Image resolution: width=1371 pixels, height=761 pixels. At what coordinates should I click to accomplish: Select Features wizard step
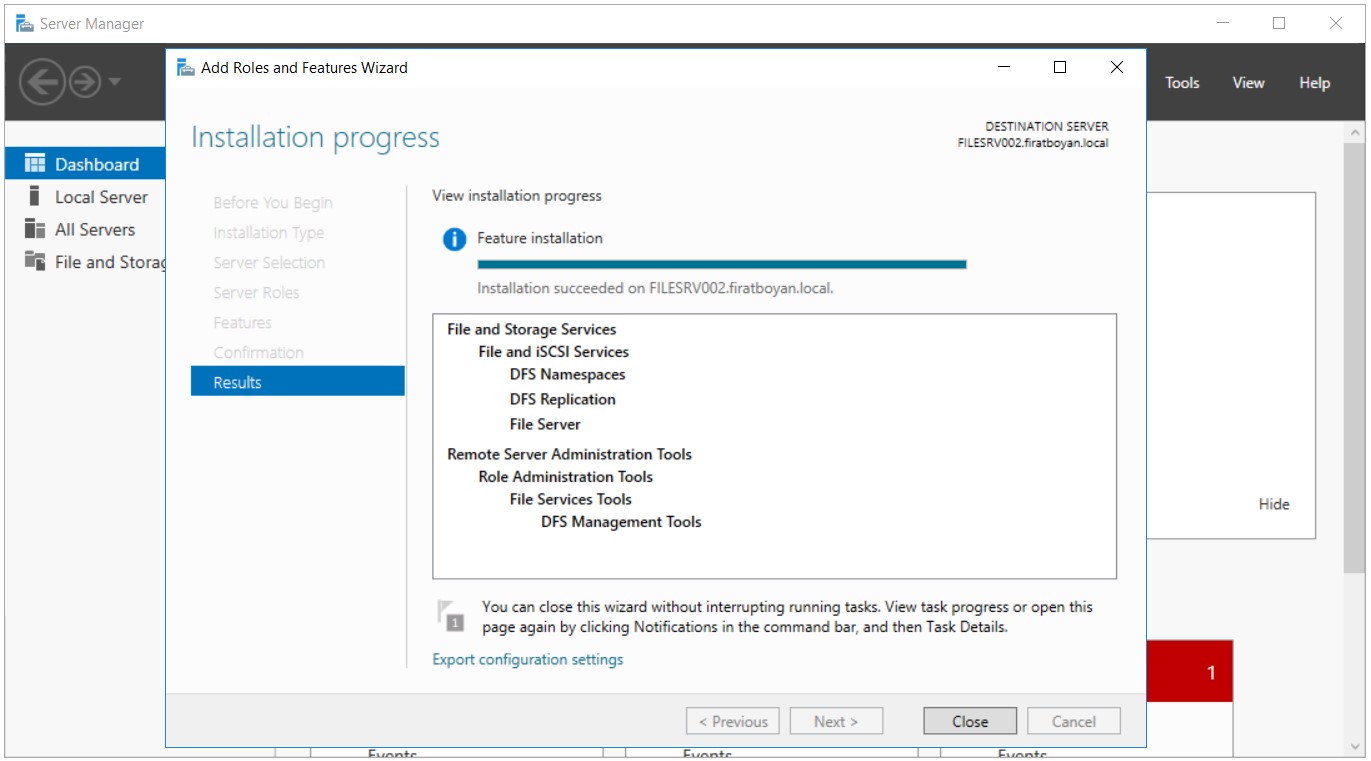242,323
